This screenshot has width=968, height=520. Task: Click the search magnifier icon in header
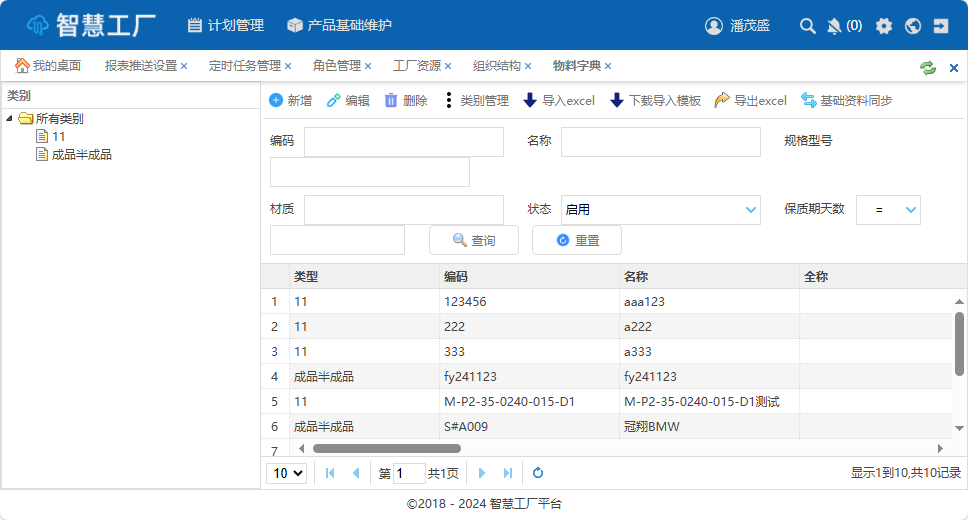808,26
